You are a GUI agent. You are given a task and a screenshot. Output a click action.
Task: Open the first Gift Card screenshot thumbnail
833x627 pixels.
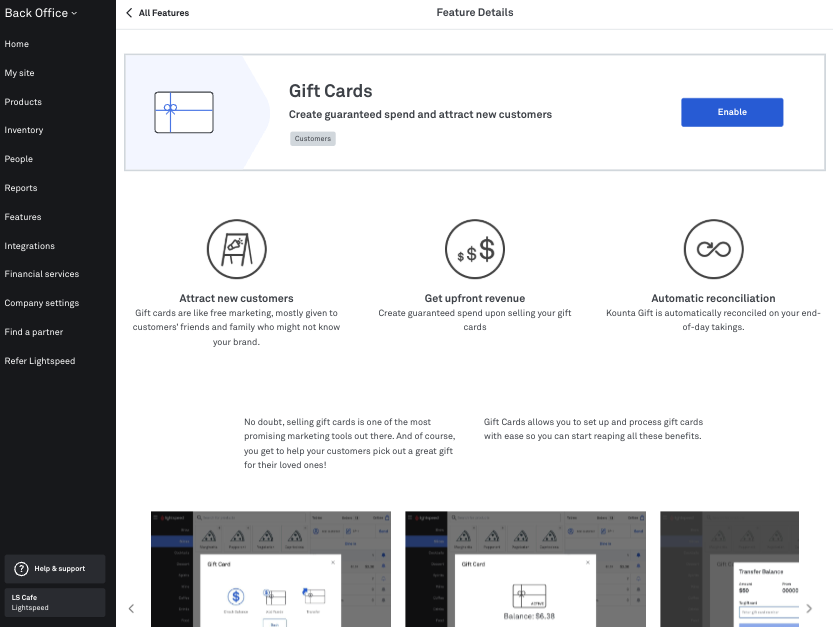[x=271, y=569]
